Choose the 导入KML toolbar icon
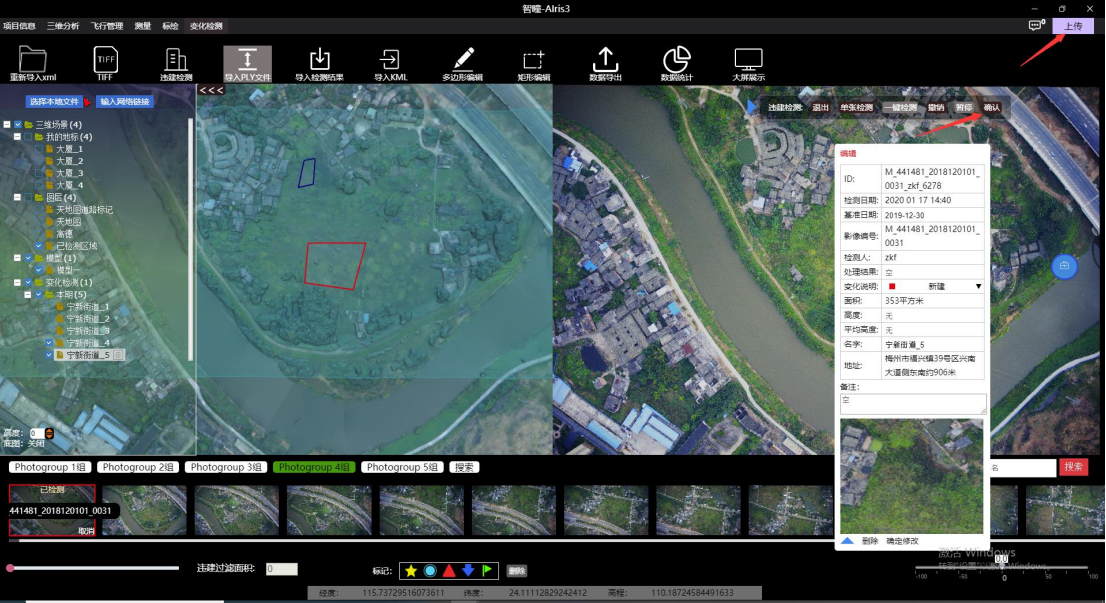The height and width of the screenshot is (603, 1106). (390, 59)
